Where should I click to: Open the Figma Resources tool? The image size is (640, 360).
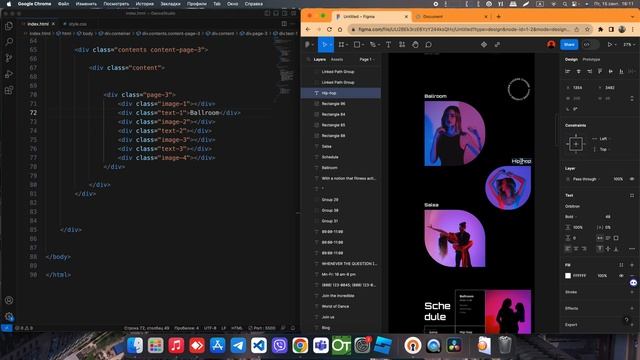pos(402,44)
